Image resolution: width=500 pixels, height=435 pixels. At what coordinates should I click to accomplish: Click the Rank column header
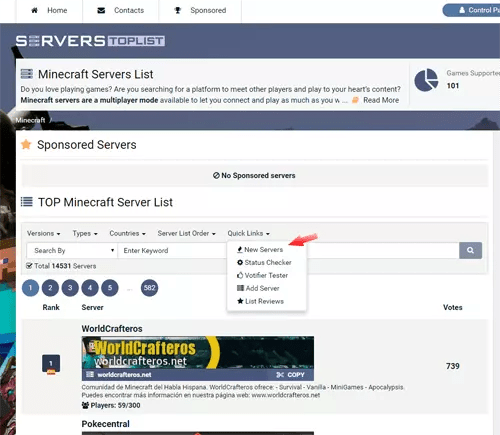click(51, 307)
